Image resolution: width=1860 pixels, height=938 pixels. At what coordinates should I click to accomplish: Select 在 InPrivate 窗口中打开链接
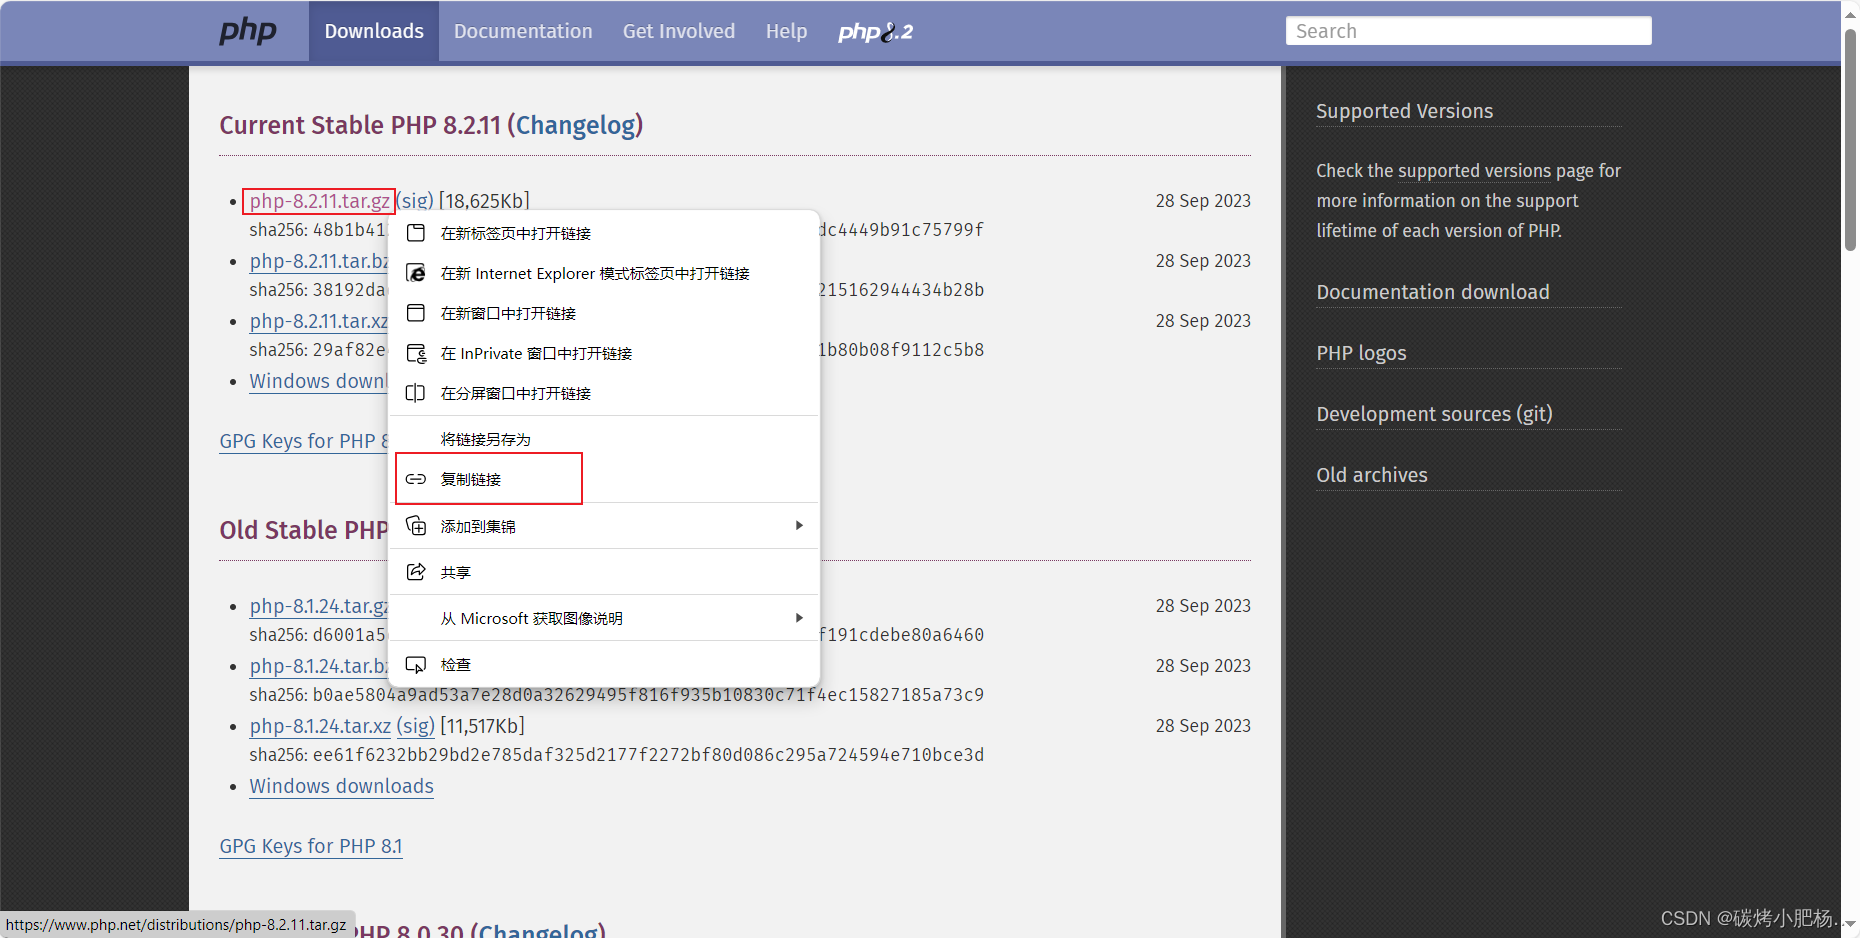pyautogui.click(x=604, y=353)
